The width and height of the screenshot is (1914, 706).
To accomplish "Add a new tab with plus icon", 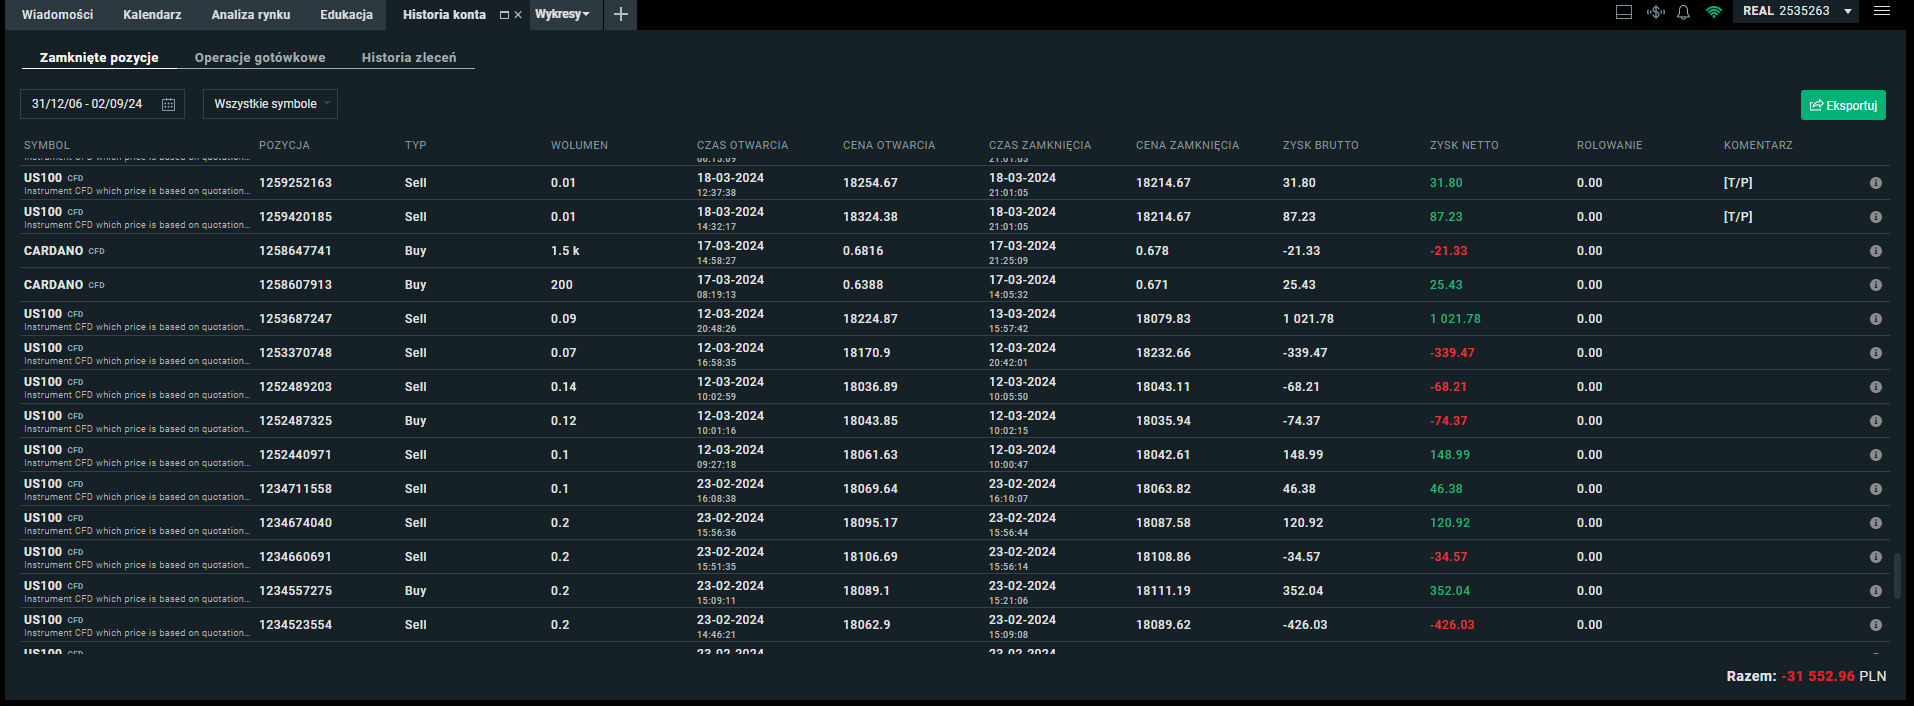I will (x=621, y=15).
